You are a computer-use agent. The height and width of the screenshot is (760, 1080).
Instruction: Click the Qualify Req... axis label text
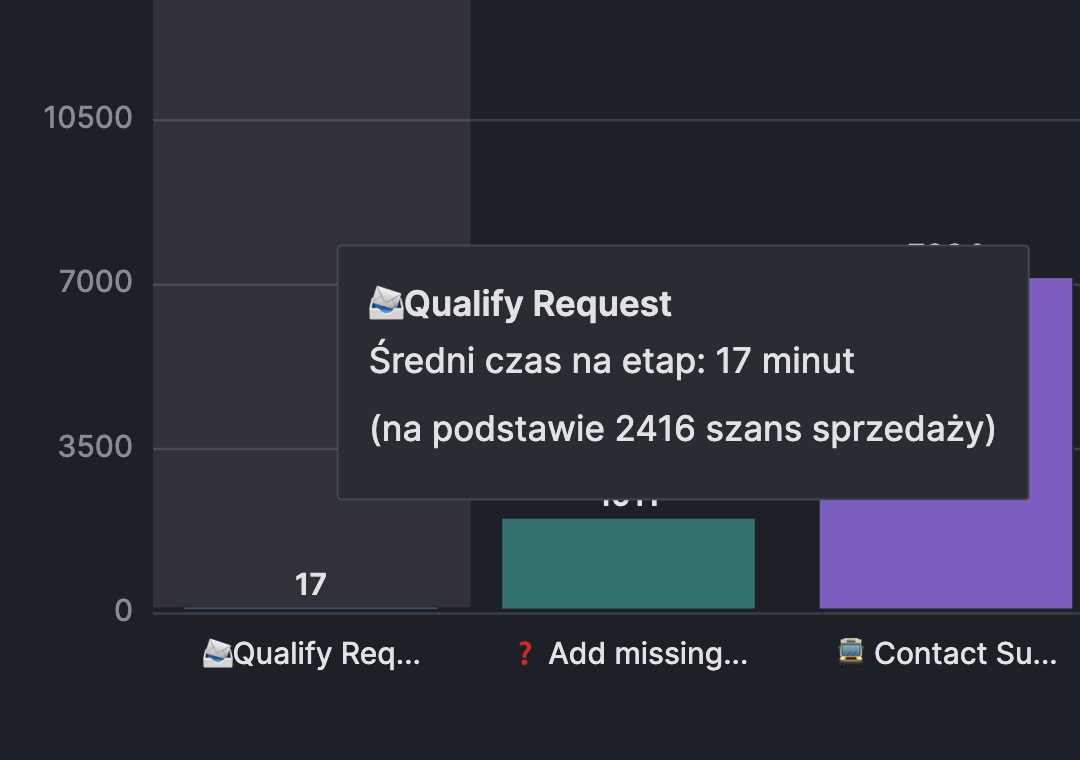[x=327, y=654]
